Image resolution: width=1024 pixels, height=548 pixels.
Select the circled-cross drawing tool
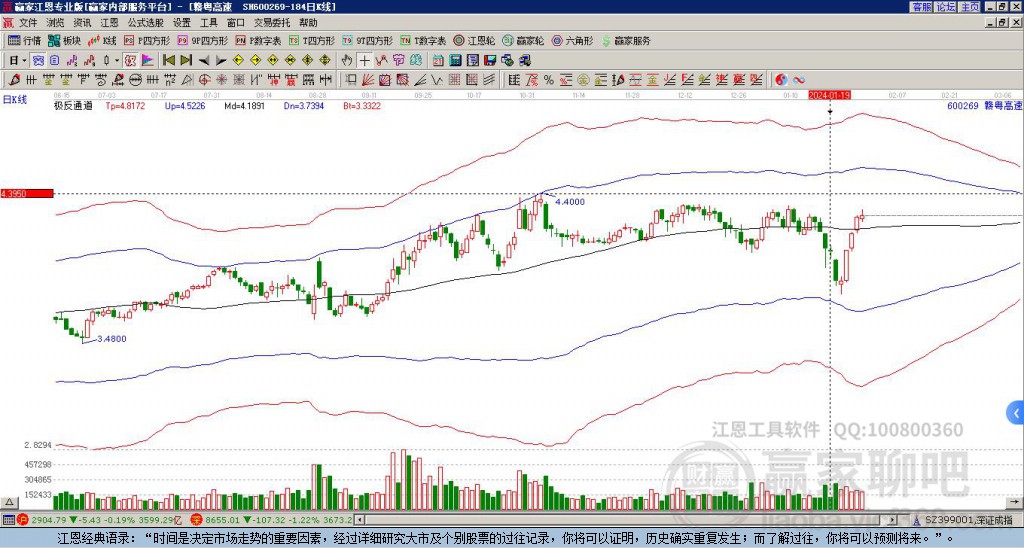click(x=204, y=80)
